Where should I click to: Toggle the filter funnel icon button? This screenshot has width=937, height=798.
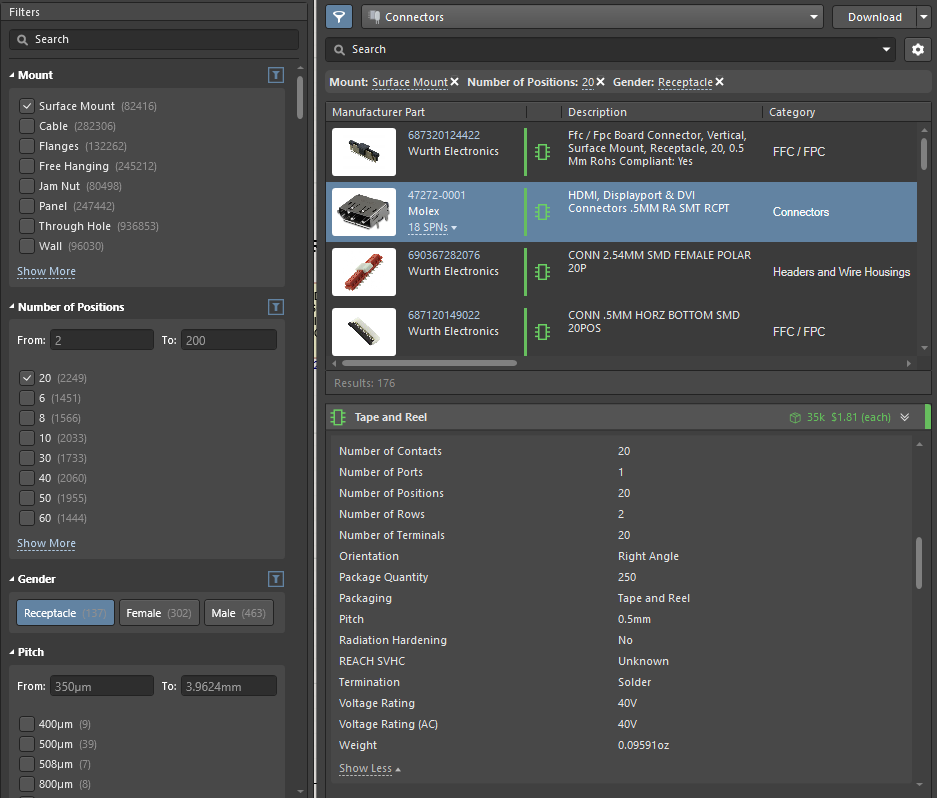[x=339, y=17]
